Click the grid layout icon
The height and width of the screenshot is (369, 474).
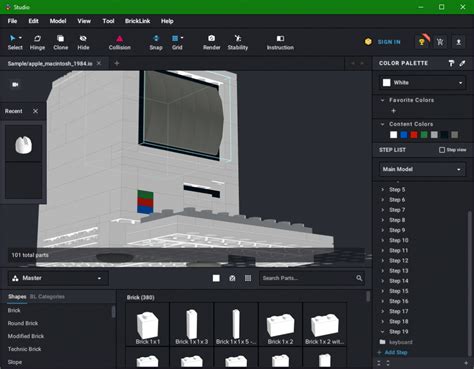coord(248,278)
